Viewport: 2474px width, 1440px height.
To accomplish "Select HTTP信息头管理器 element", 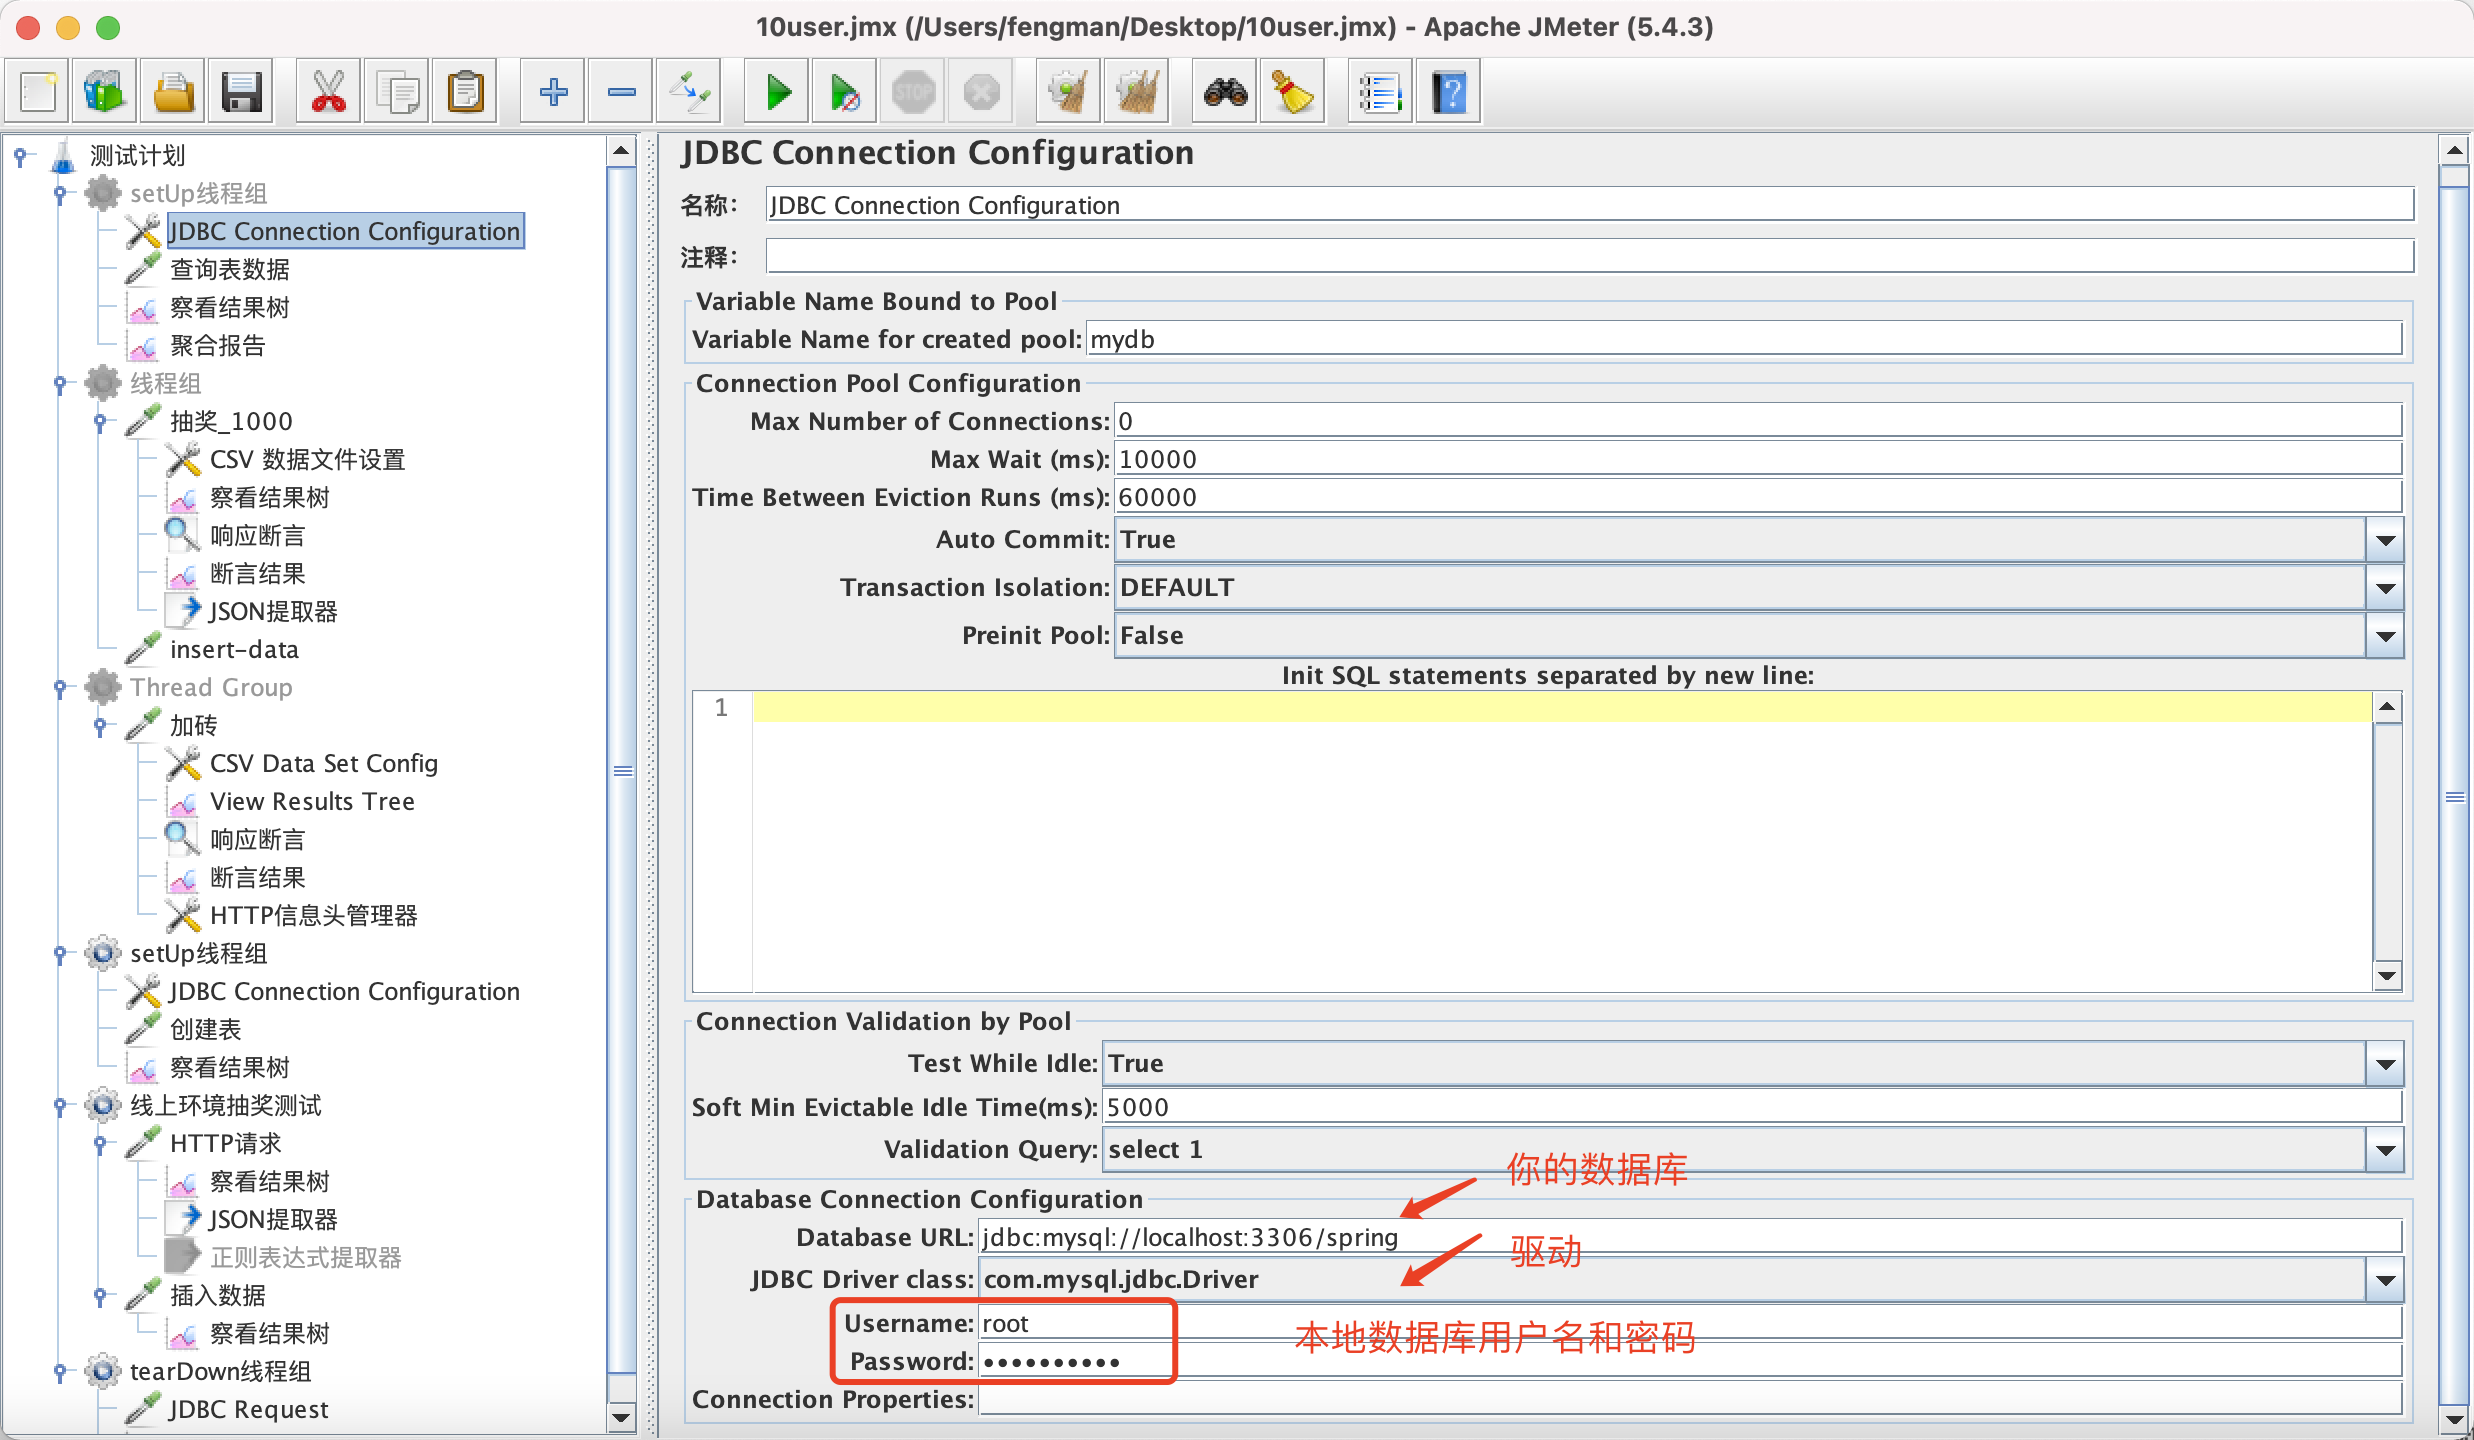I will [x=313, y=916].
